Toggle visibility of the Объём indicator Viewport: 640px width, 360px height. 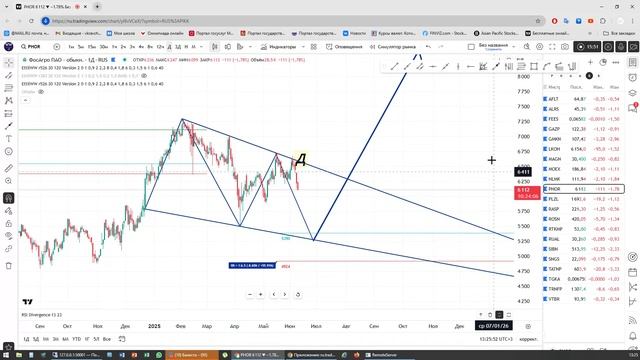pyautogui.click(x=41, y=92)
